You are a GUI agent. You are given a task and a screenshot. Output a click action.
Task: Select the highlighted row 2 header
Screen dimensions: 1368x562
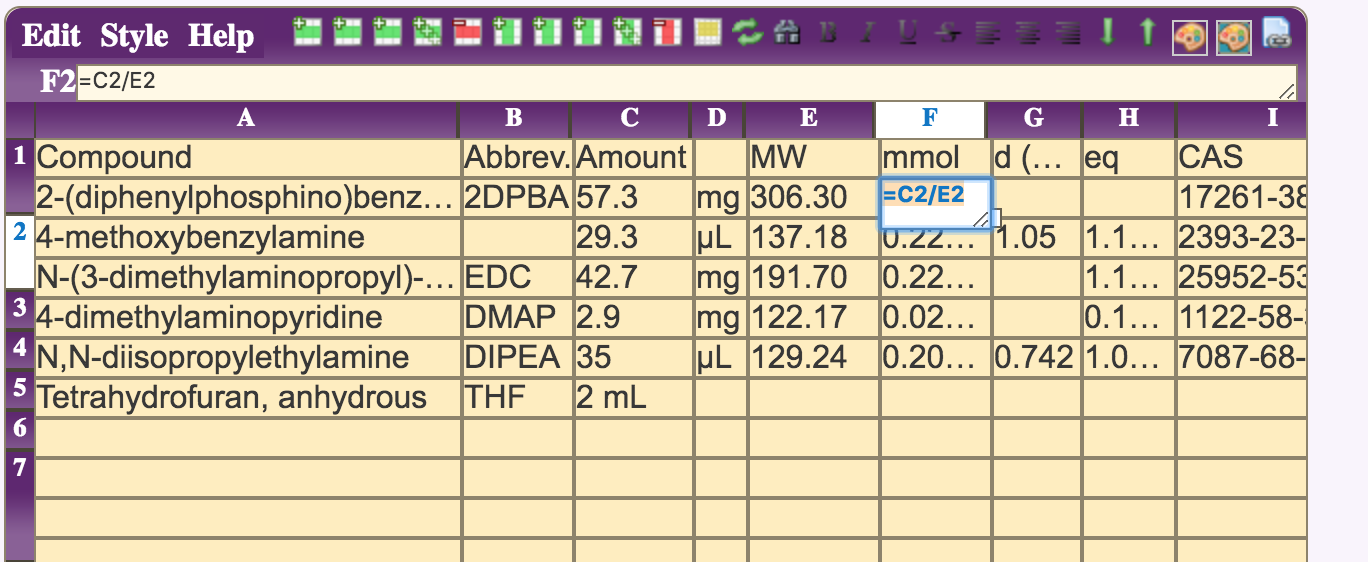point(19,252)
